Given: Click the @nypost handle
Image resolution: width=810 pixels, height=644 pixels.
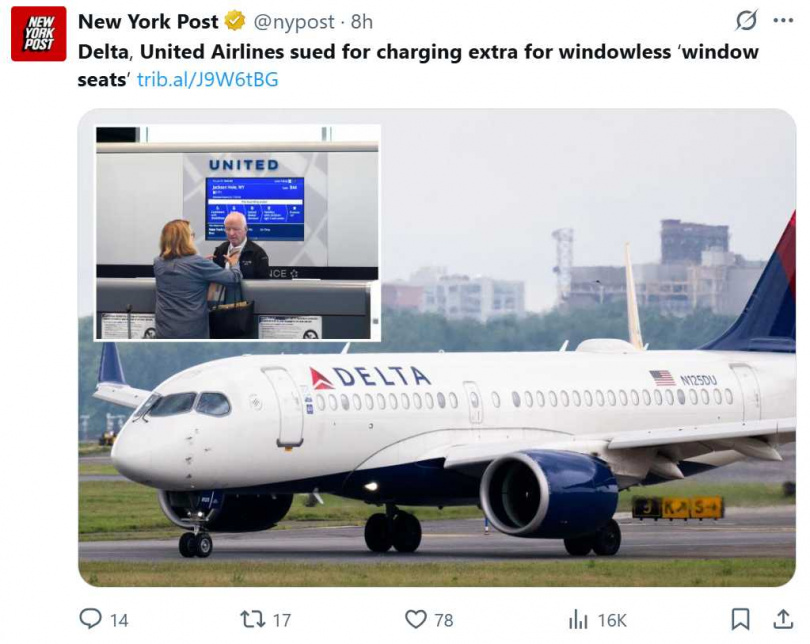Looking at the screenshot, I should coord(294,22).
